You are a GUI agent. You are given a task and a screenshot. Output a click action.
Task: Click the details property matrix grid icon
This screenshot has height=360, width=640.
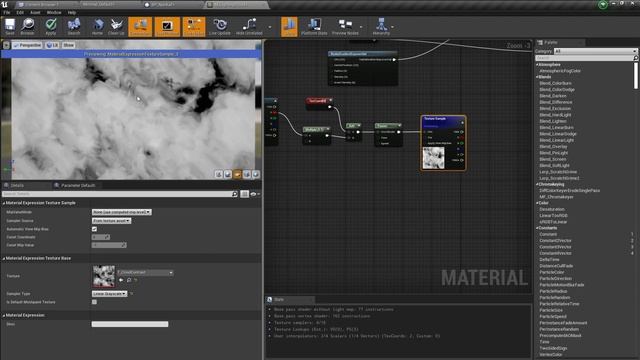(244, 194)
